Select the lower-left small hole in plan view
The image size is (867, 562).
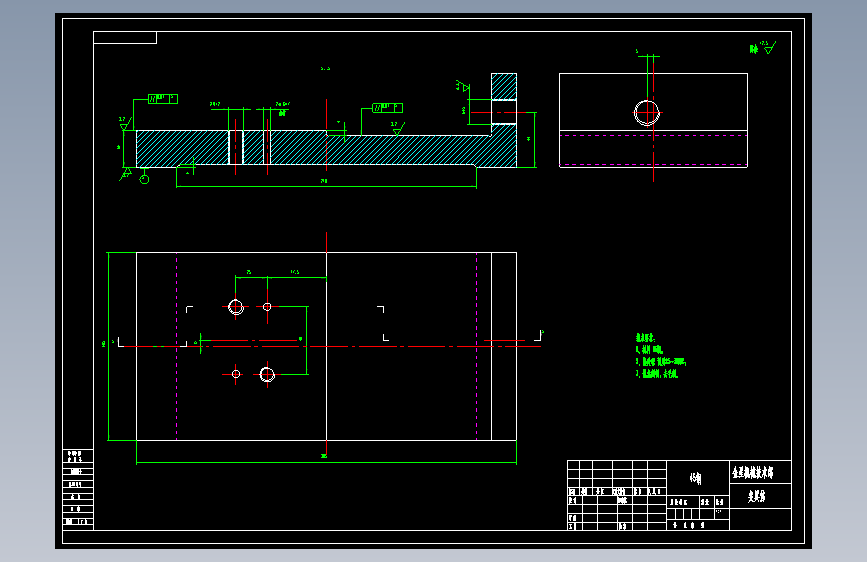(x=236, y=374)
